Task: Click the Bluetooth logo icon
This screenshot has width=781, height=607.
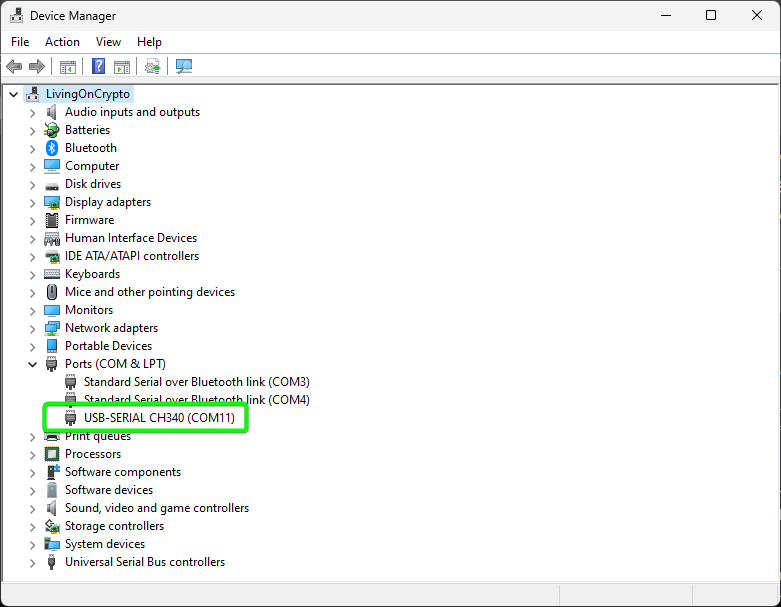Action: point(52,148)
